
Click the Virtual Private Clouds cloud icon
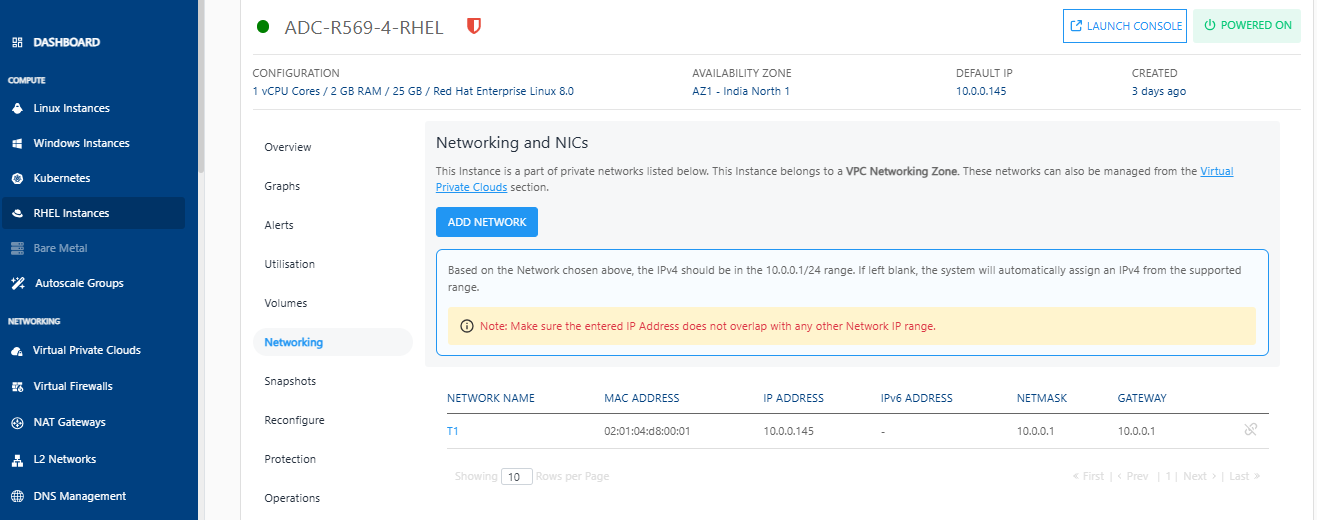click(17, 351)
